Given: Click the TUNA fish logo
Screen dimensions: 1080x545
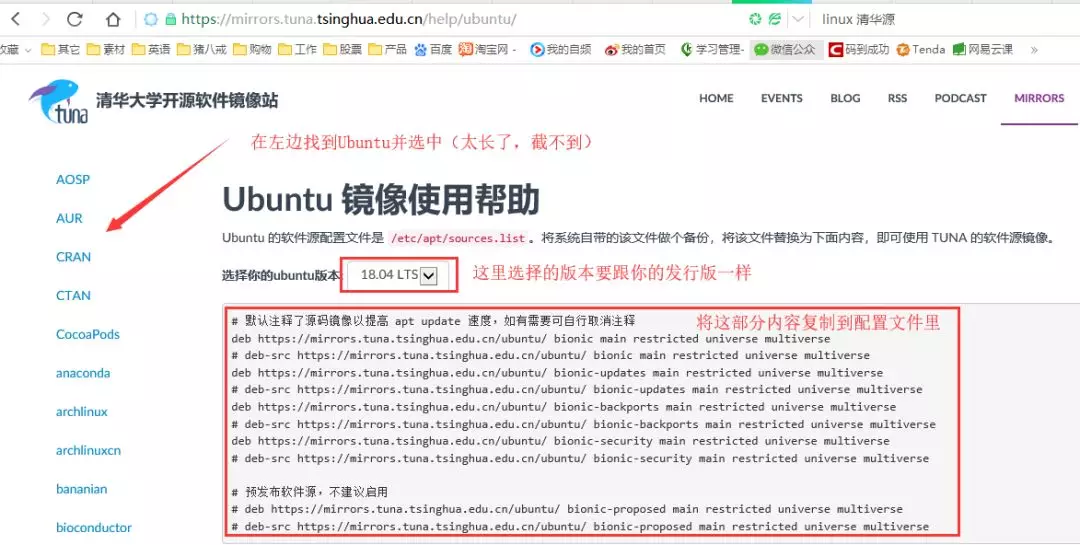Looking at the screenshot, I should (59, 101).
